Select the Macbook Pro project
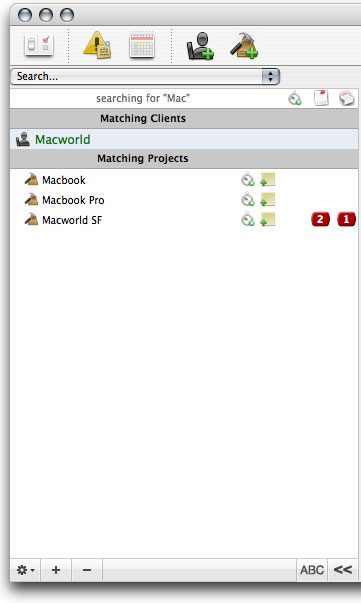 pyautogui.click(x=73, y=200)
